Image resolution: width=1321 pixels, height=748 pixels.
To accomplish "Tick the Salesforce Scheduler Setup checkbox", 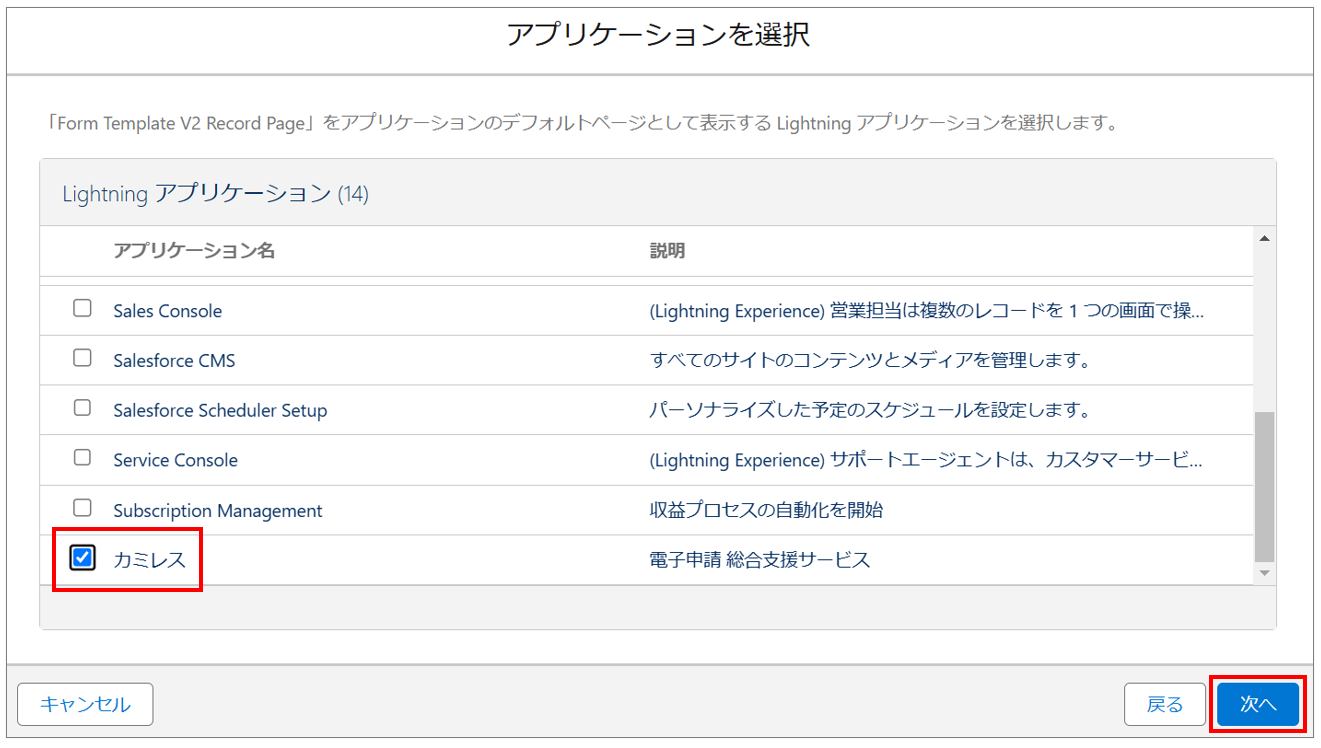I will pyautogui.click(x=83, y=408).
